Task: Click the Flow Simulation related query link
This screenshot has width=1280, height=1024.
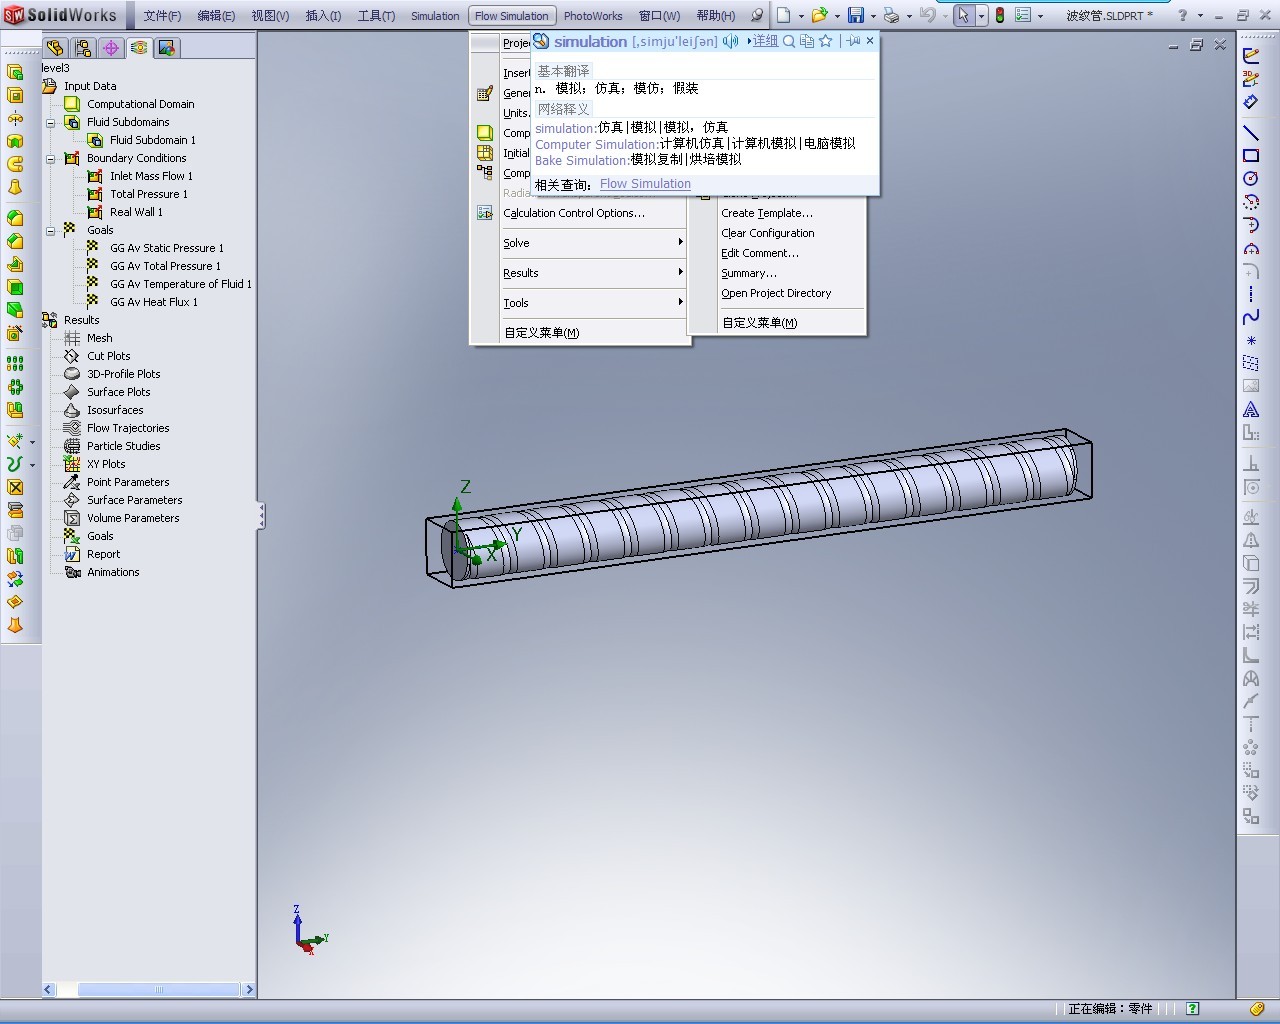Action: point(645,184)
